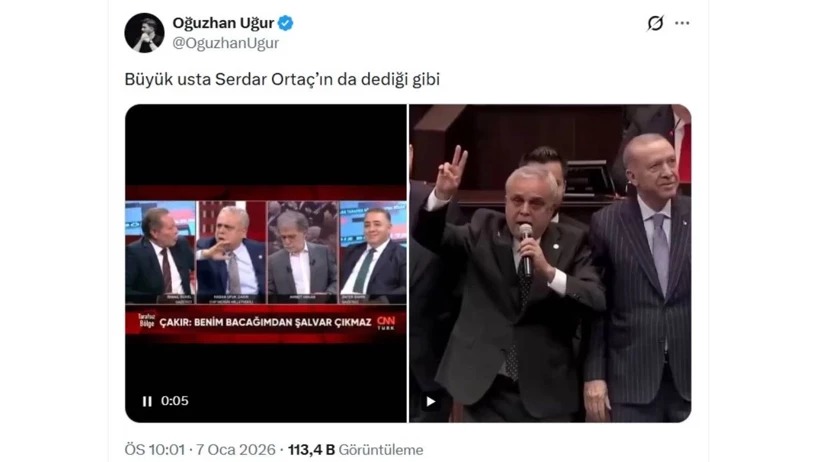Click the blue verified checkmark badge
This screenshot has height=462, width=820.
[x=286, y=23]
